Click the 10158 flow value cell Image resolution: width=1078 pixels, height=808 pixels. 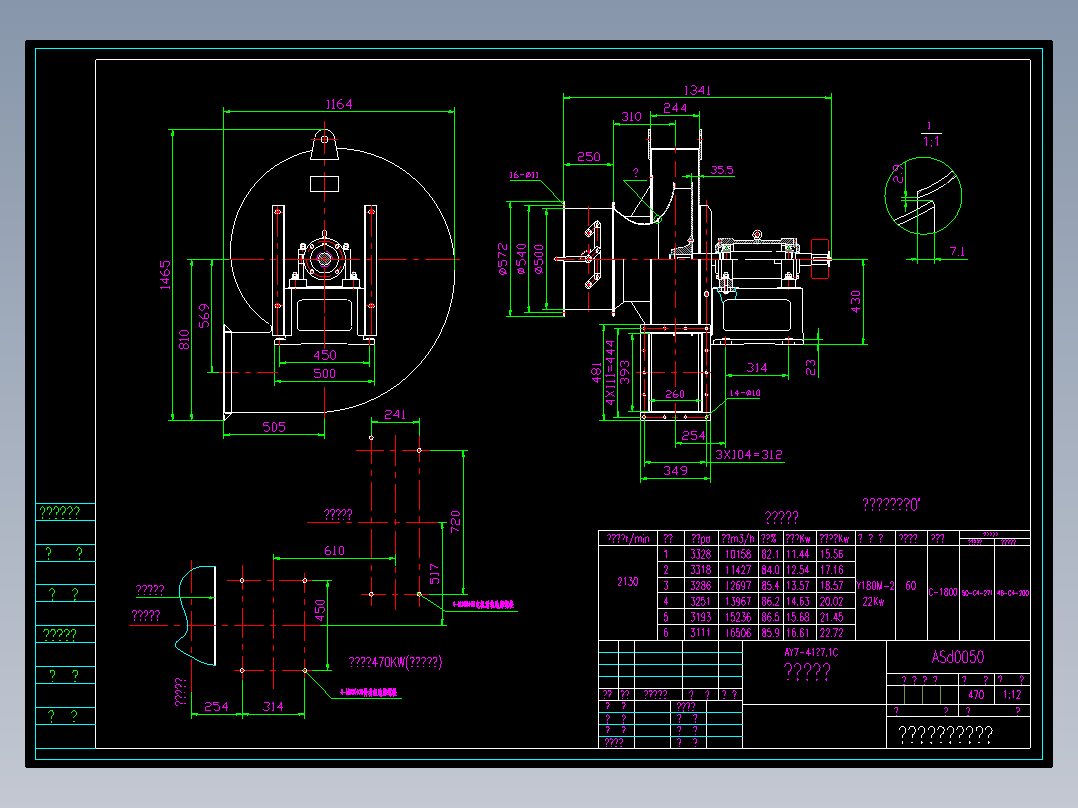pyautogui.click(x=738, y=554)
